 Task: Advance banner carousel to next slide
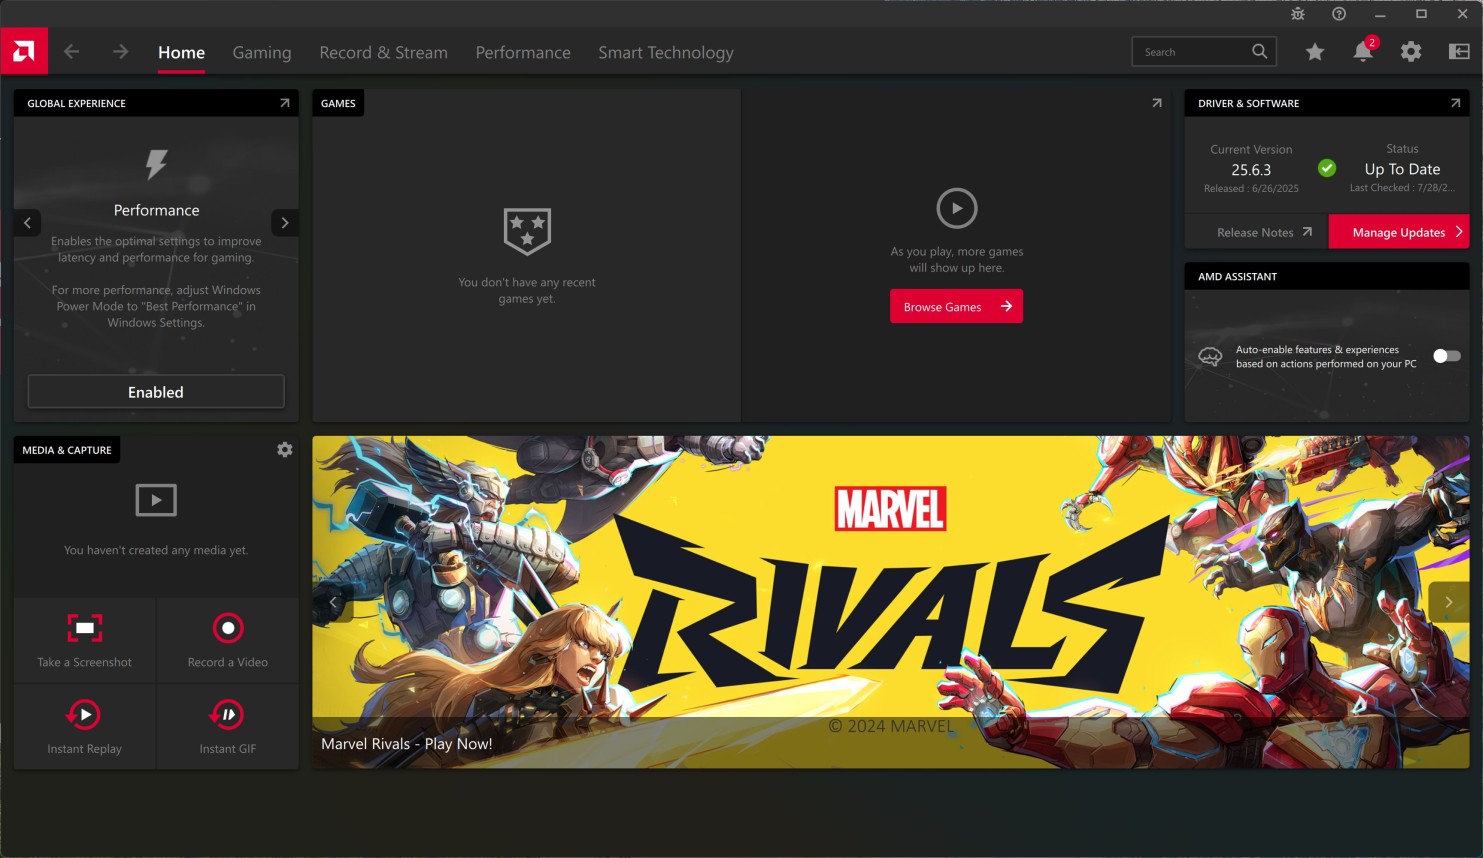[1448, 602]
